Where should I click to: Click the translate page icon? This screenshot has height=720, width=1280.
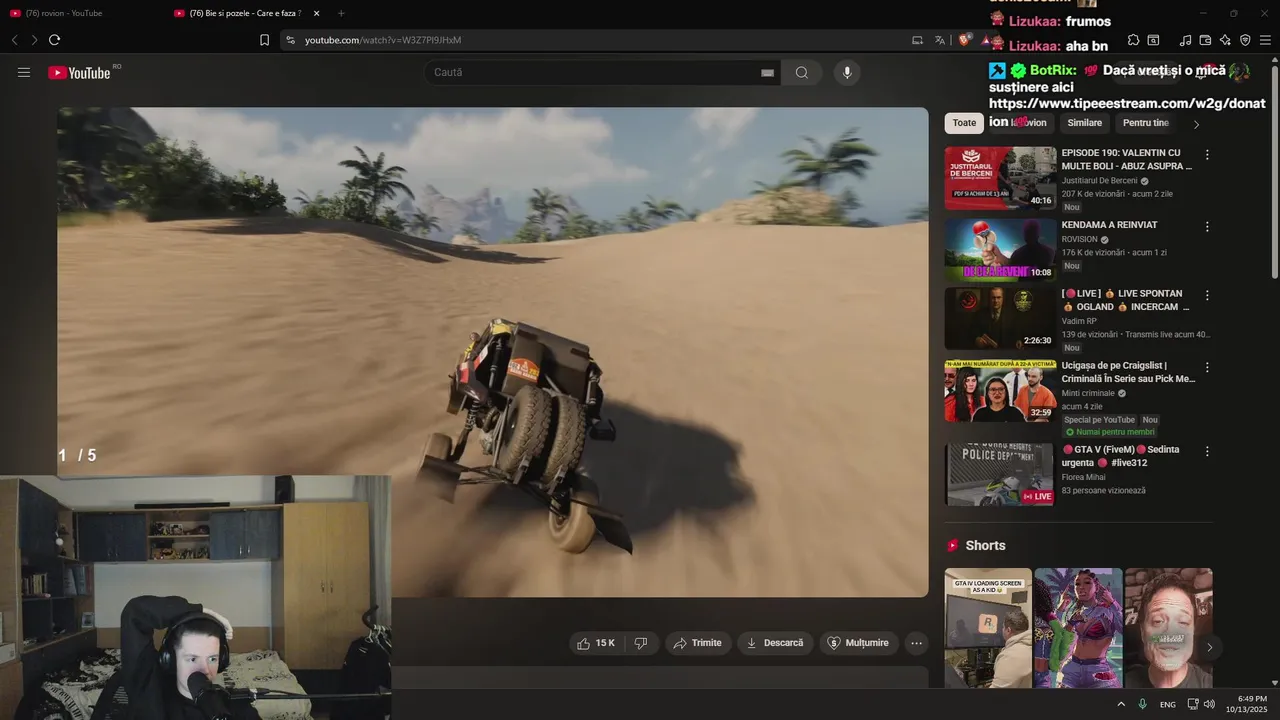pos(940,40)
